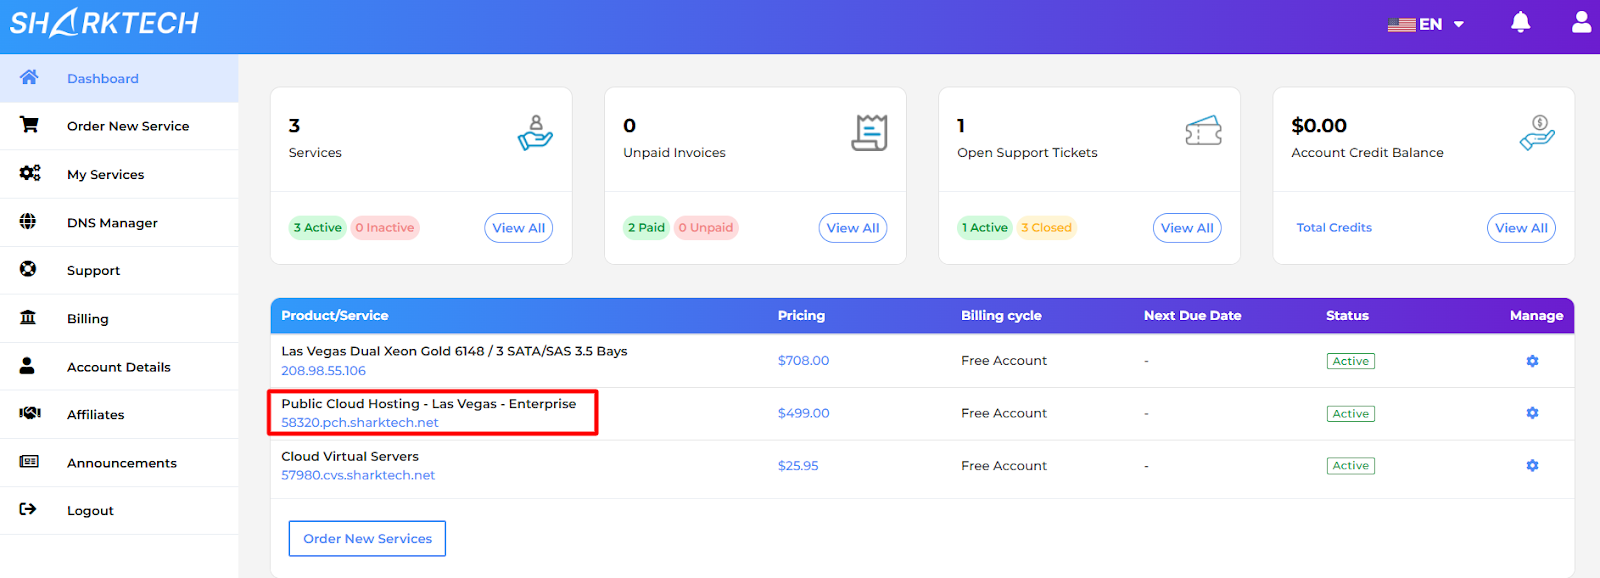
Task: Open Affiliates menu item
Action: coord(119,414)
